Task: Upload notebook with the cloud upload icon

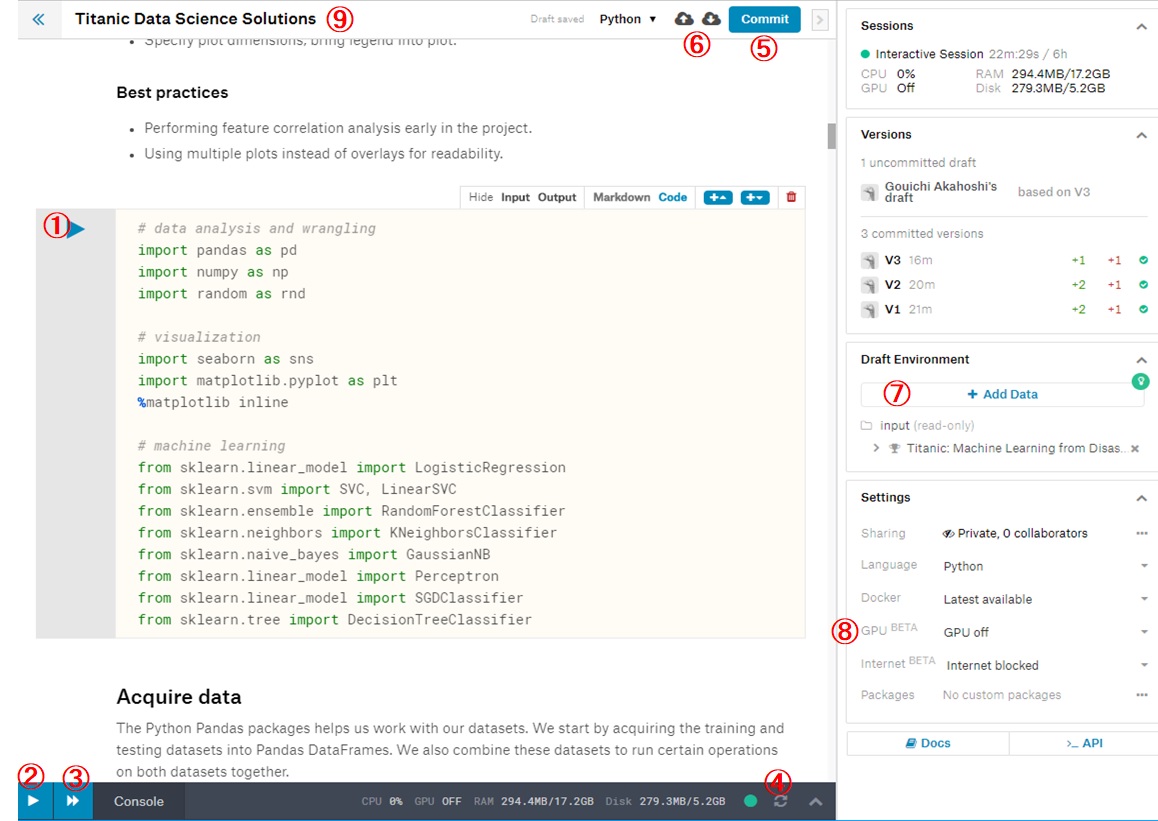Action: pos(683,18)
